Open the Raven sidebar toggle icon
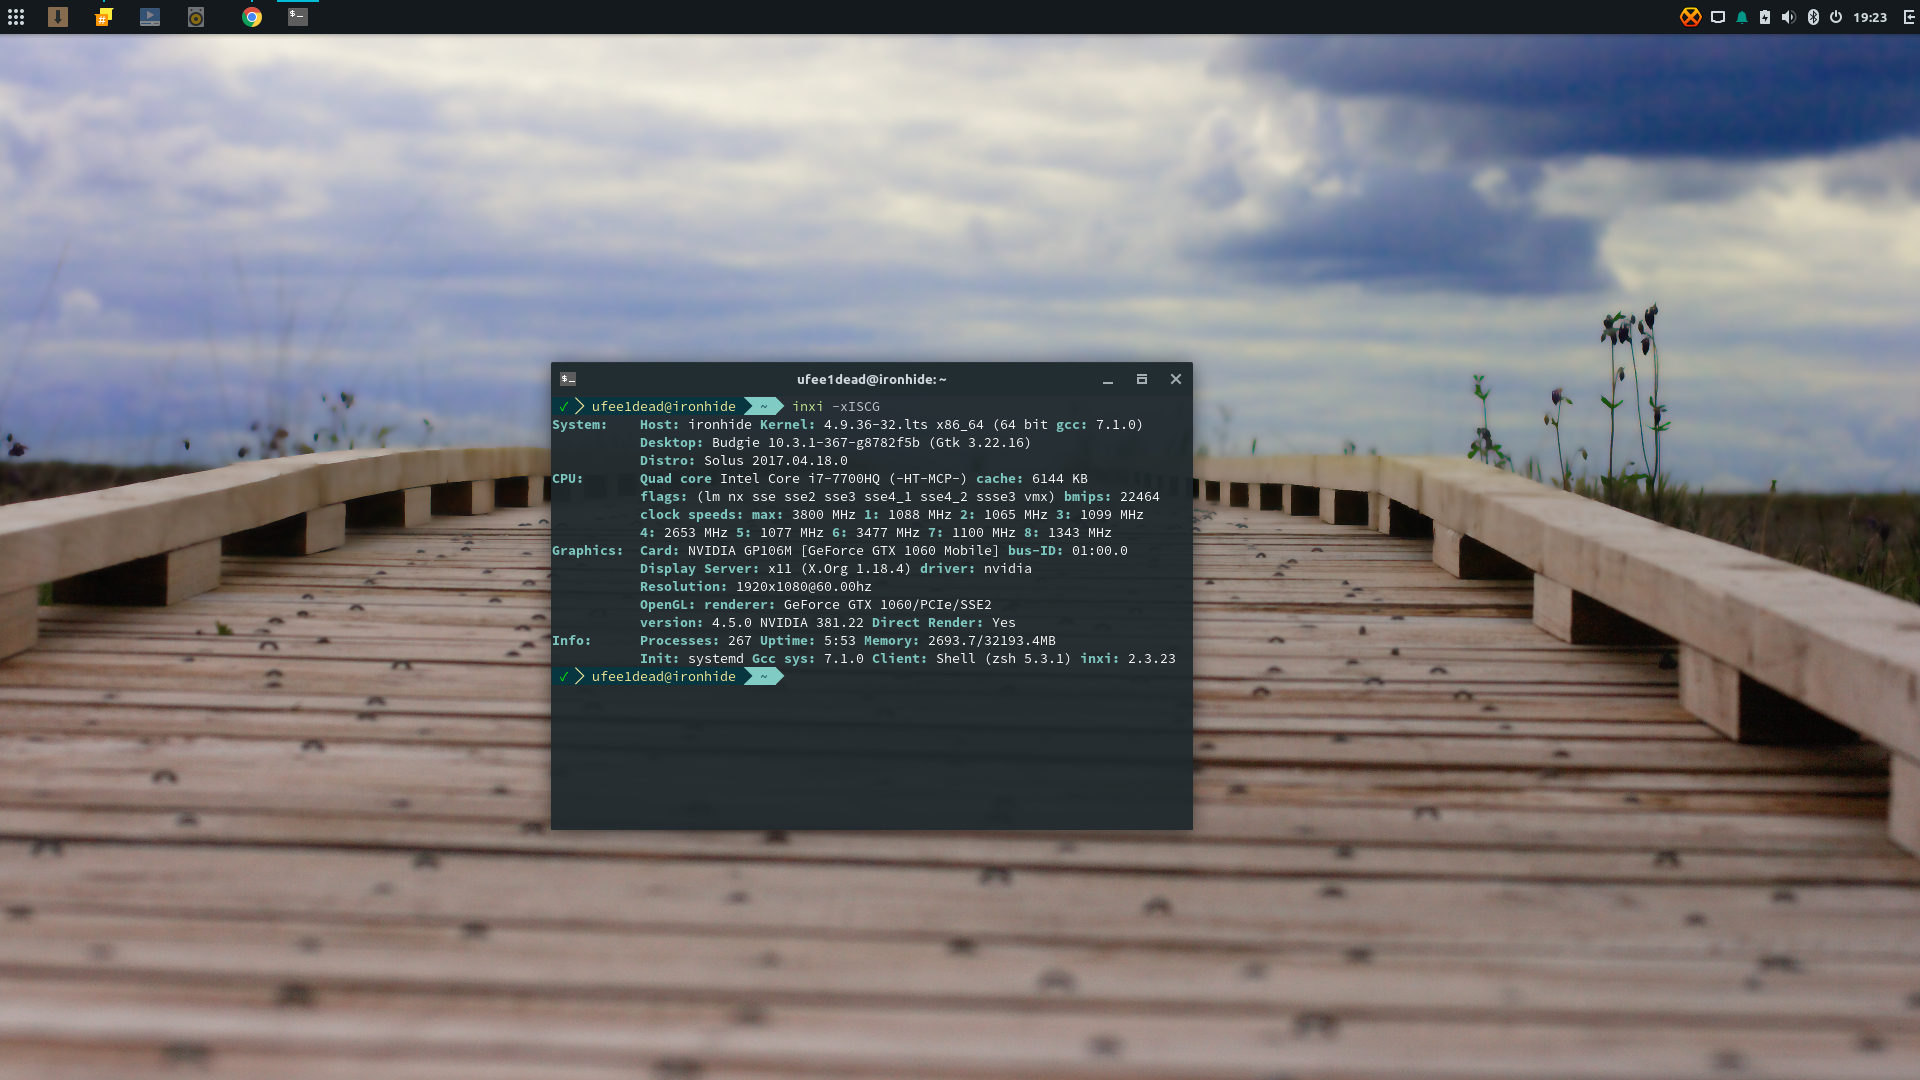Viewport: 1920px width, 1080px height. 1908,17
